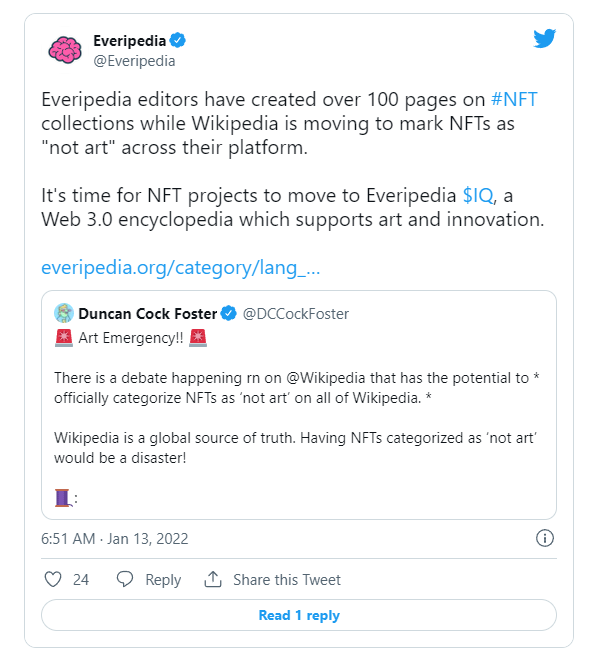Click the reply speech bubble icon
Screen dimensions: 600x655
pos(125,579)
